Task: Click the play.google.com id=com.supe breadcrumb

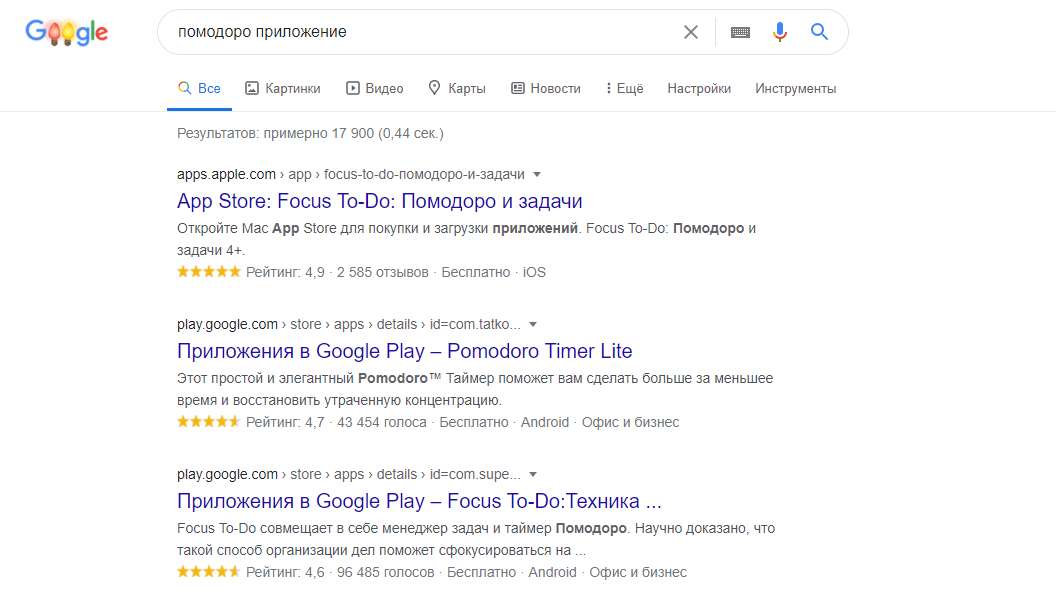Action: coord(348,475)
